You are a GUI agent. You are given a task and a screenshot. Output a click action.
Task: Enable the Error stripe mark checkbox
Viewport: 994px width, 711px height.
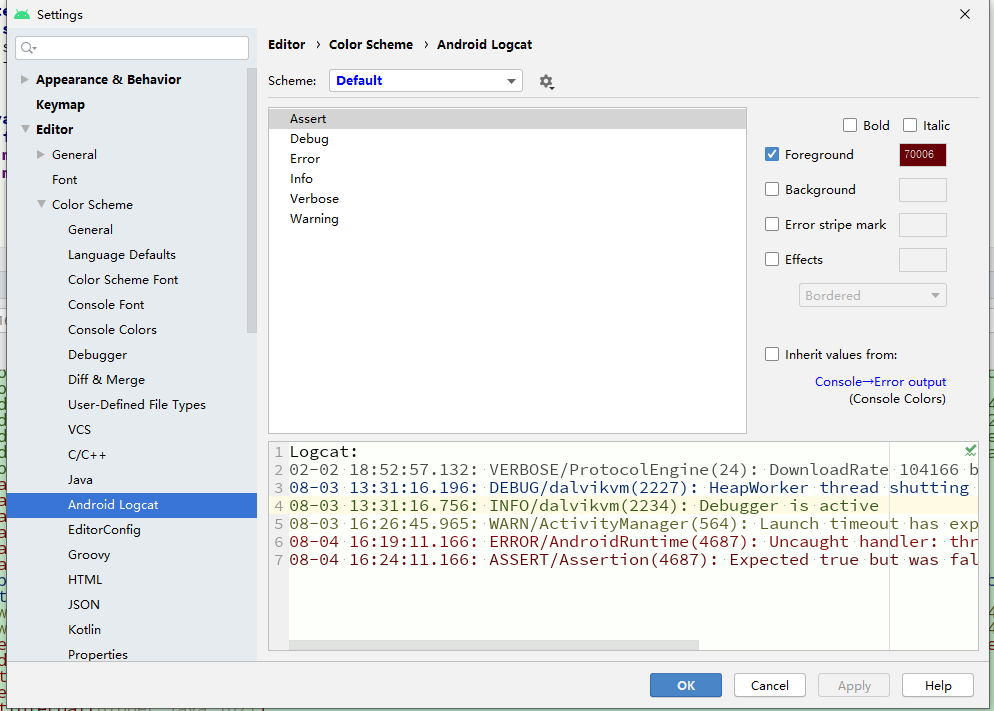coord(772,224)
